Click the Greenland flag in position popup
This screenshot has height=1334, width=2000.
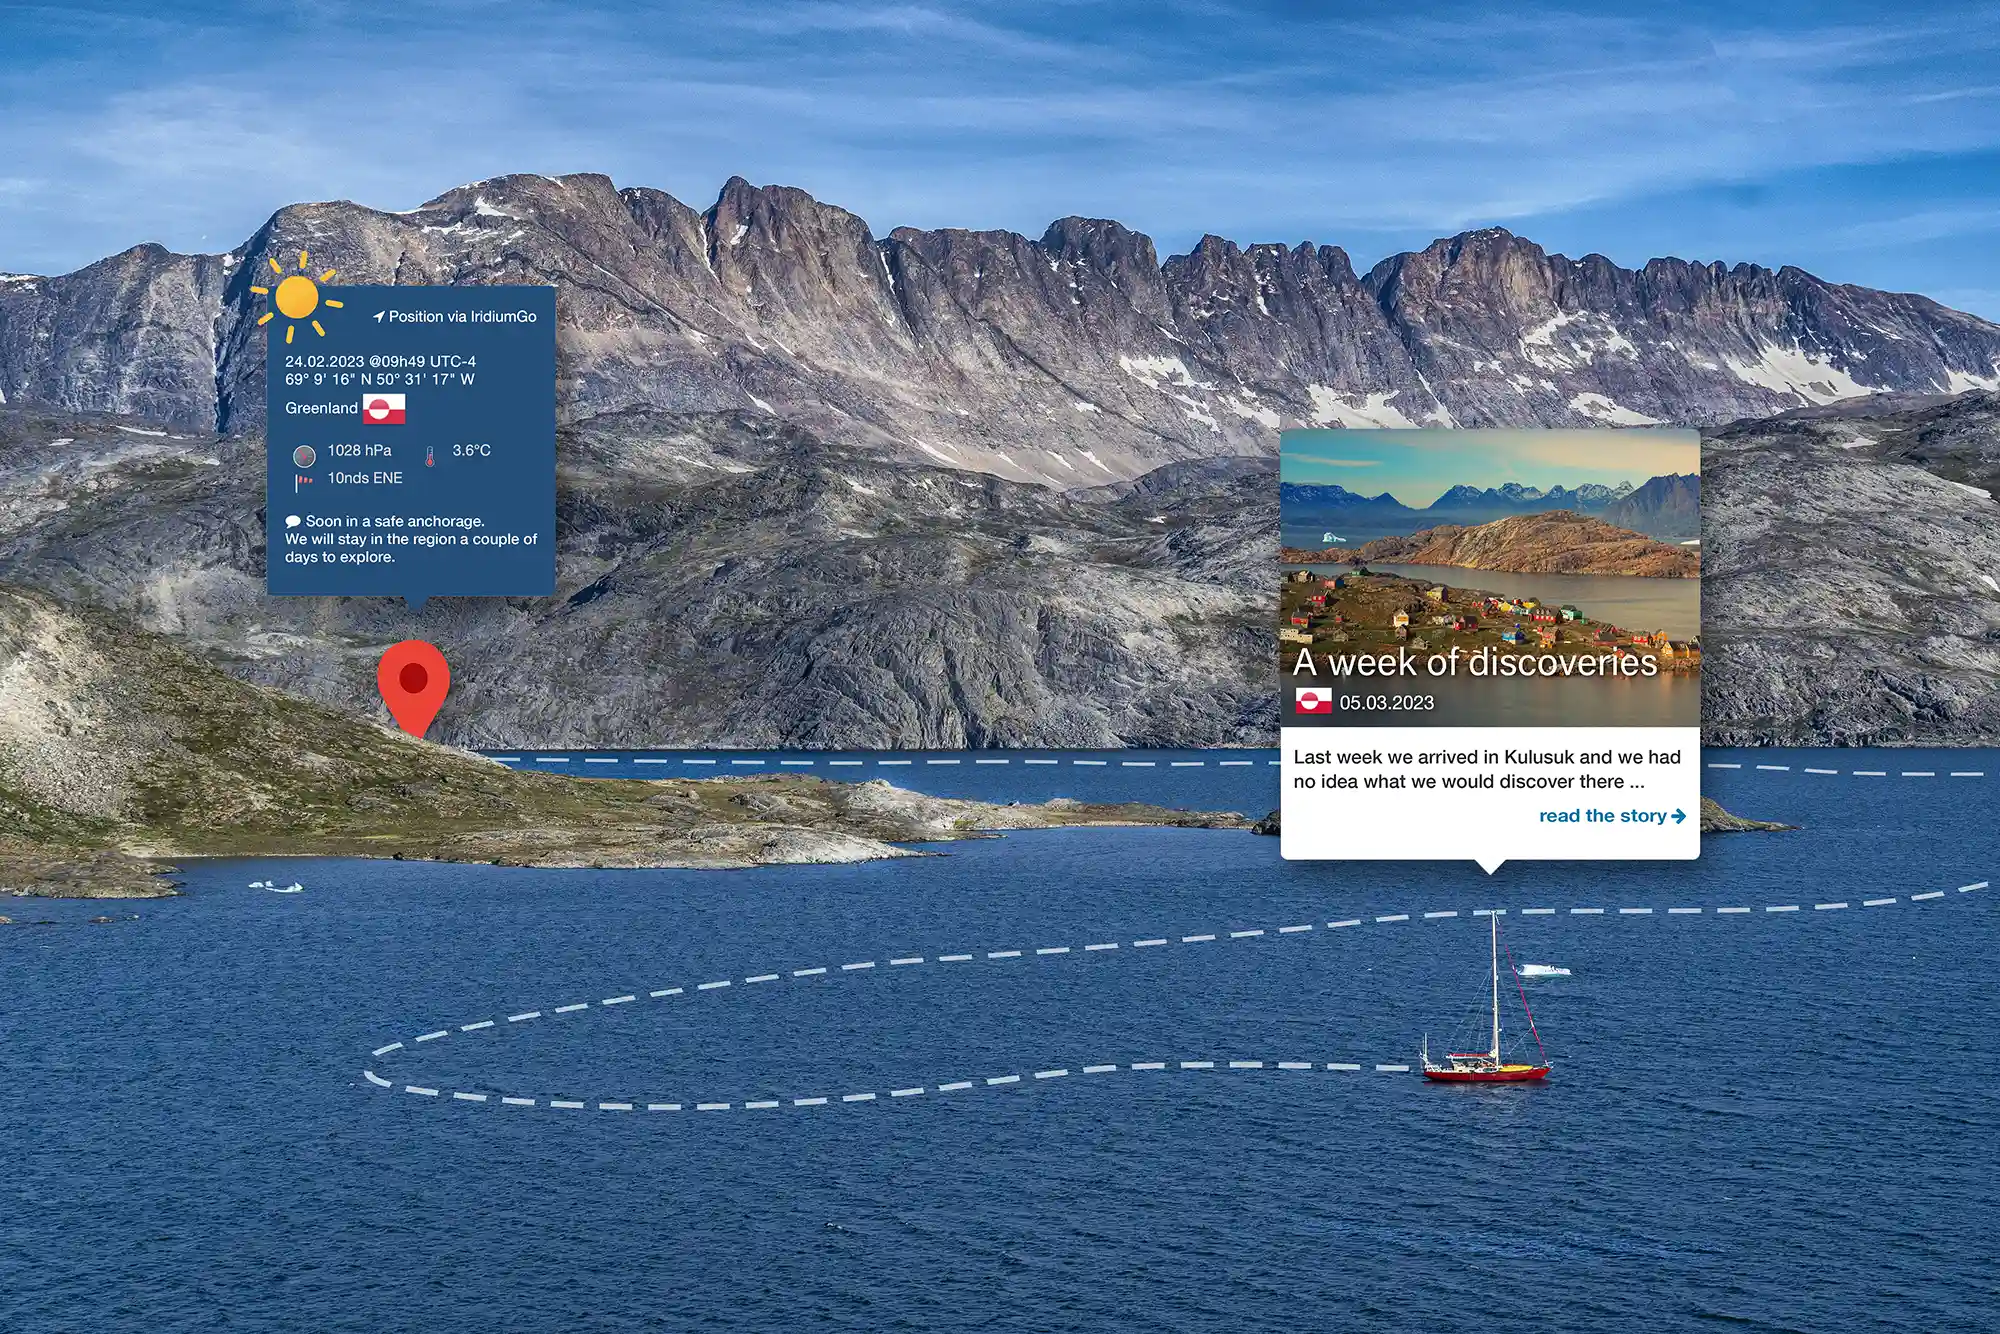tap(384, 409)
